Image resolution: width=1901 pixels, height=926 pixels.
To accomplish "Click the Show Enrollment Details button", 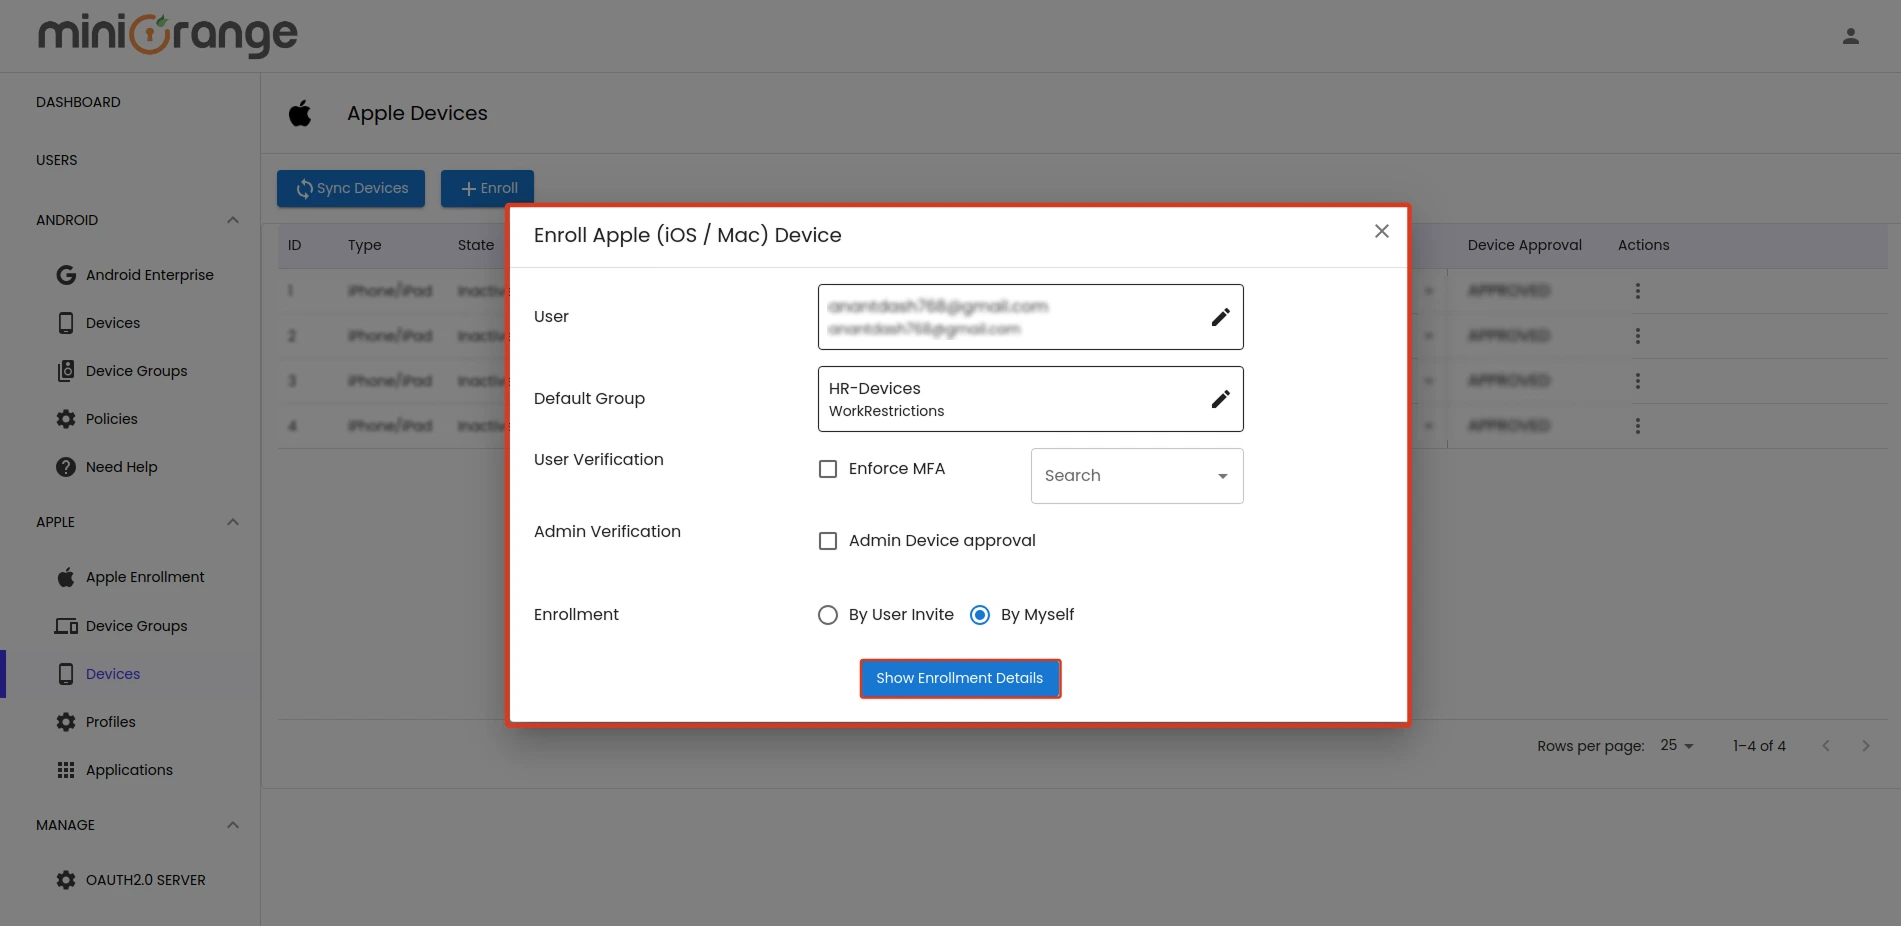I will (959, 678).
